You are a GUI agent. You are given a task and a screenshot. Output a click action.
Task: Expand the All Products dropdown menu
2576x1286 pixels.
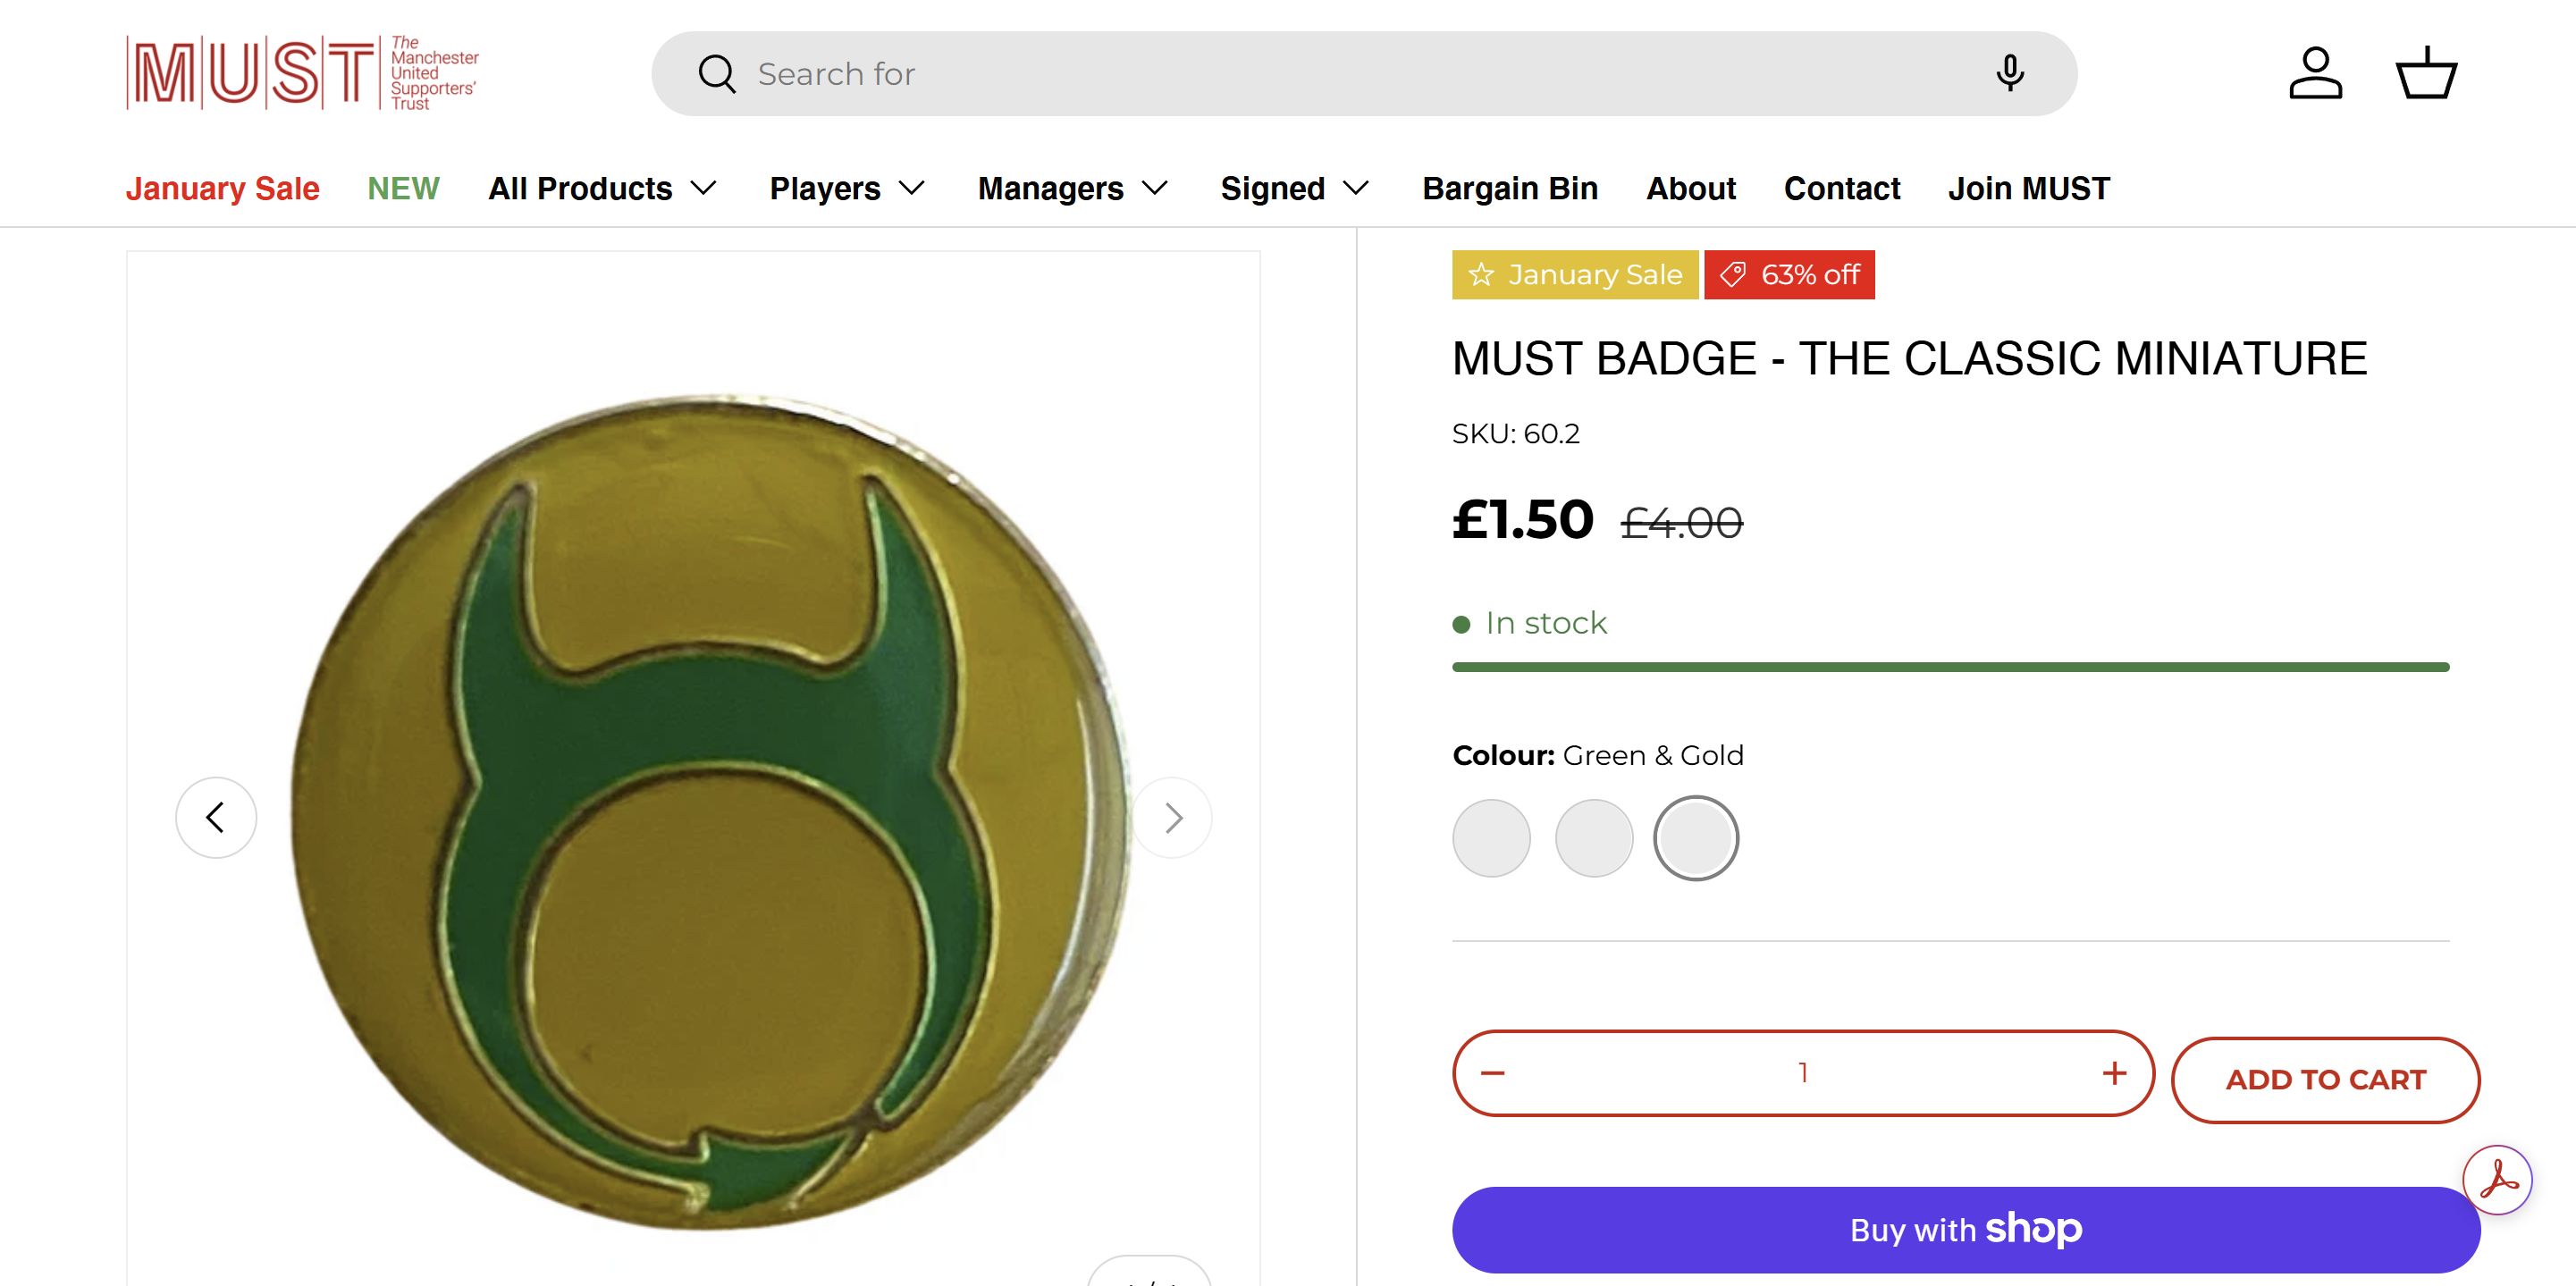coord(602,188)
